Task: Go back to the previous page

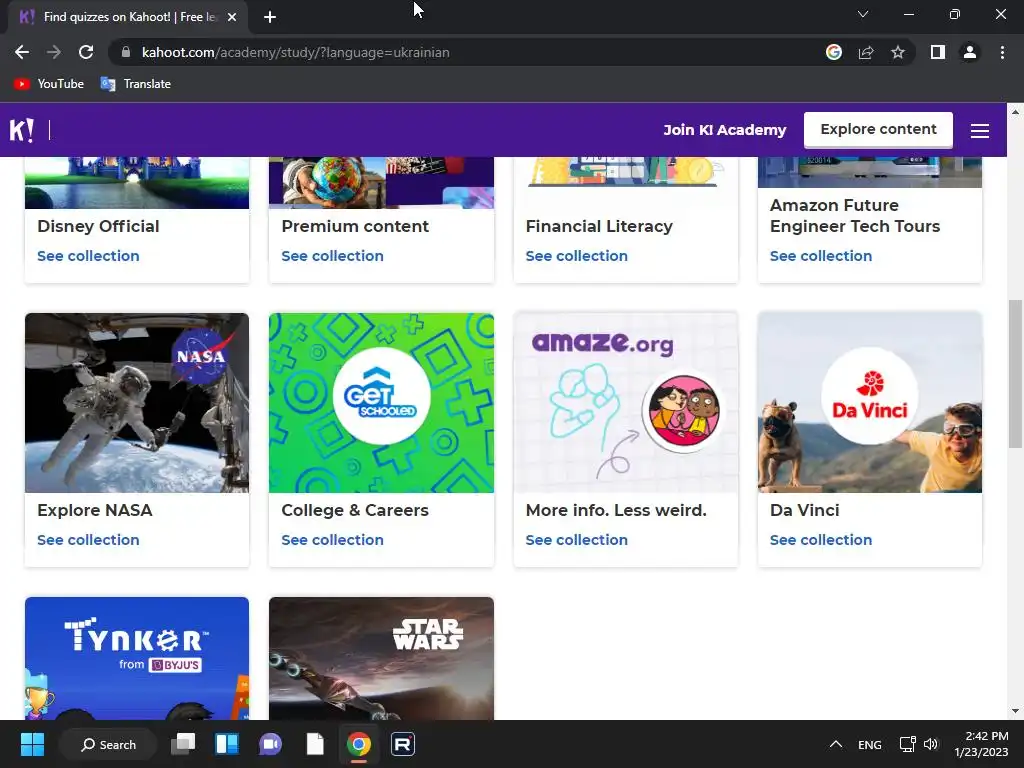Action: pyautogui.click(x=22, y=52)
